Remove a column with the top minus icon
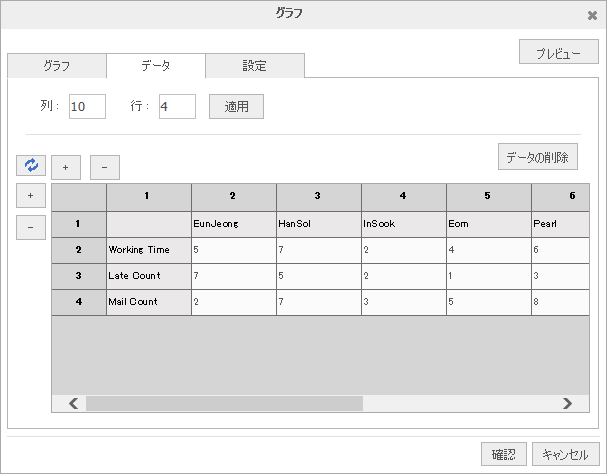Viewport: 607px width, 474px height. [x=105, y=166]
